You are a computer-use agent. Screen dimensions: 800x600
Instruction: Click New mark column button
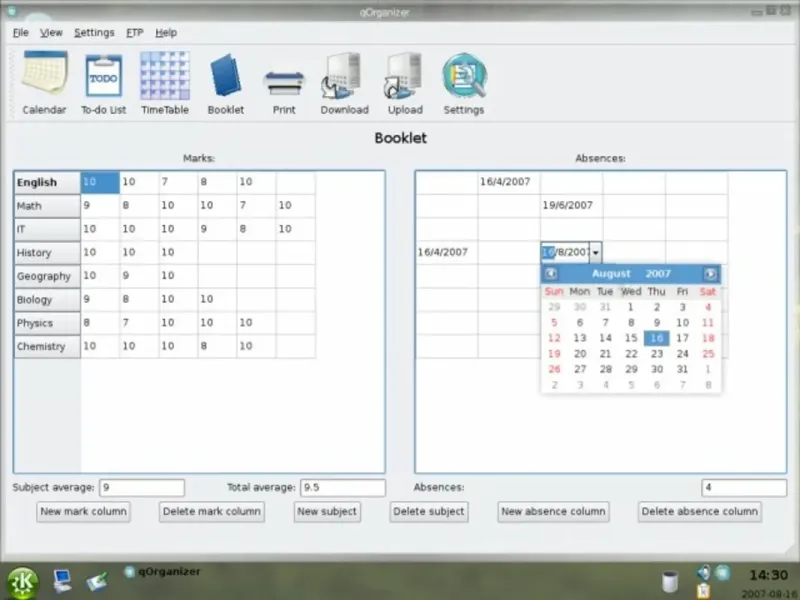click(x=84, y=512)
